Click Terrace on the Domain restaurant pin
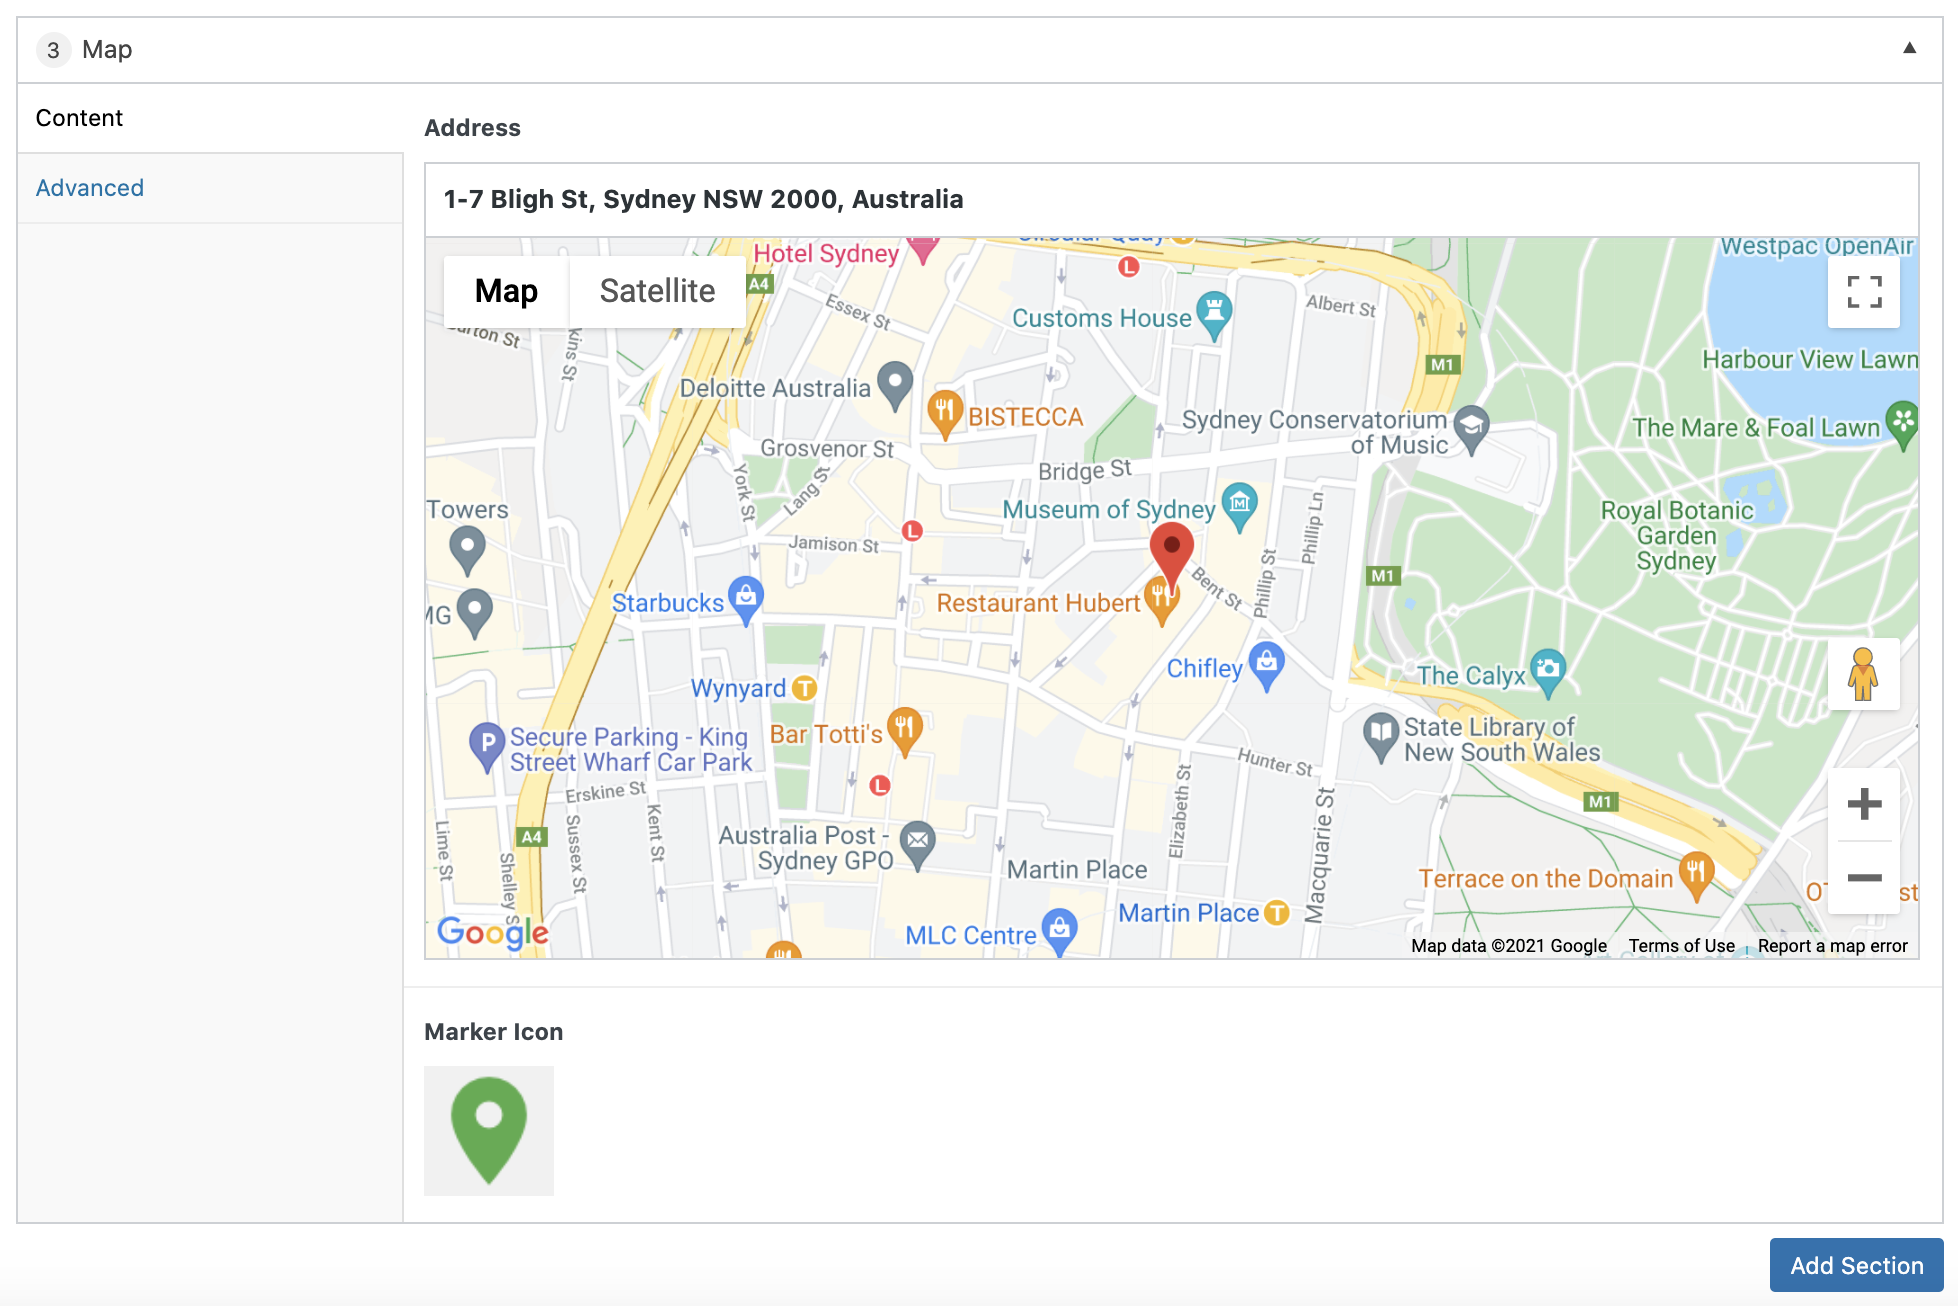 (x=1696, y=875)
